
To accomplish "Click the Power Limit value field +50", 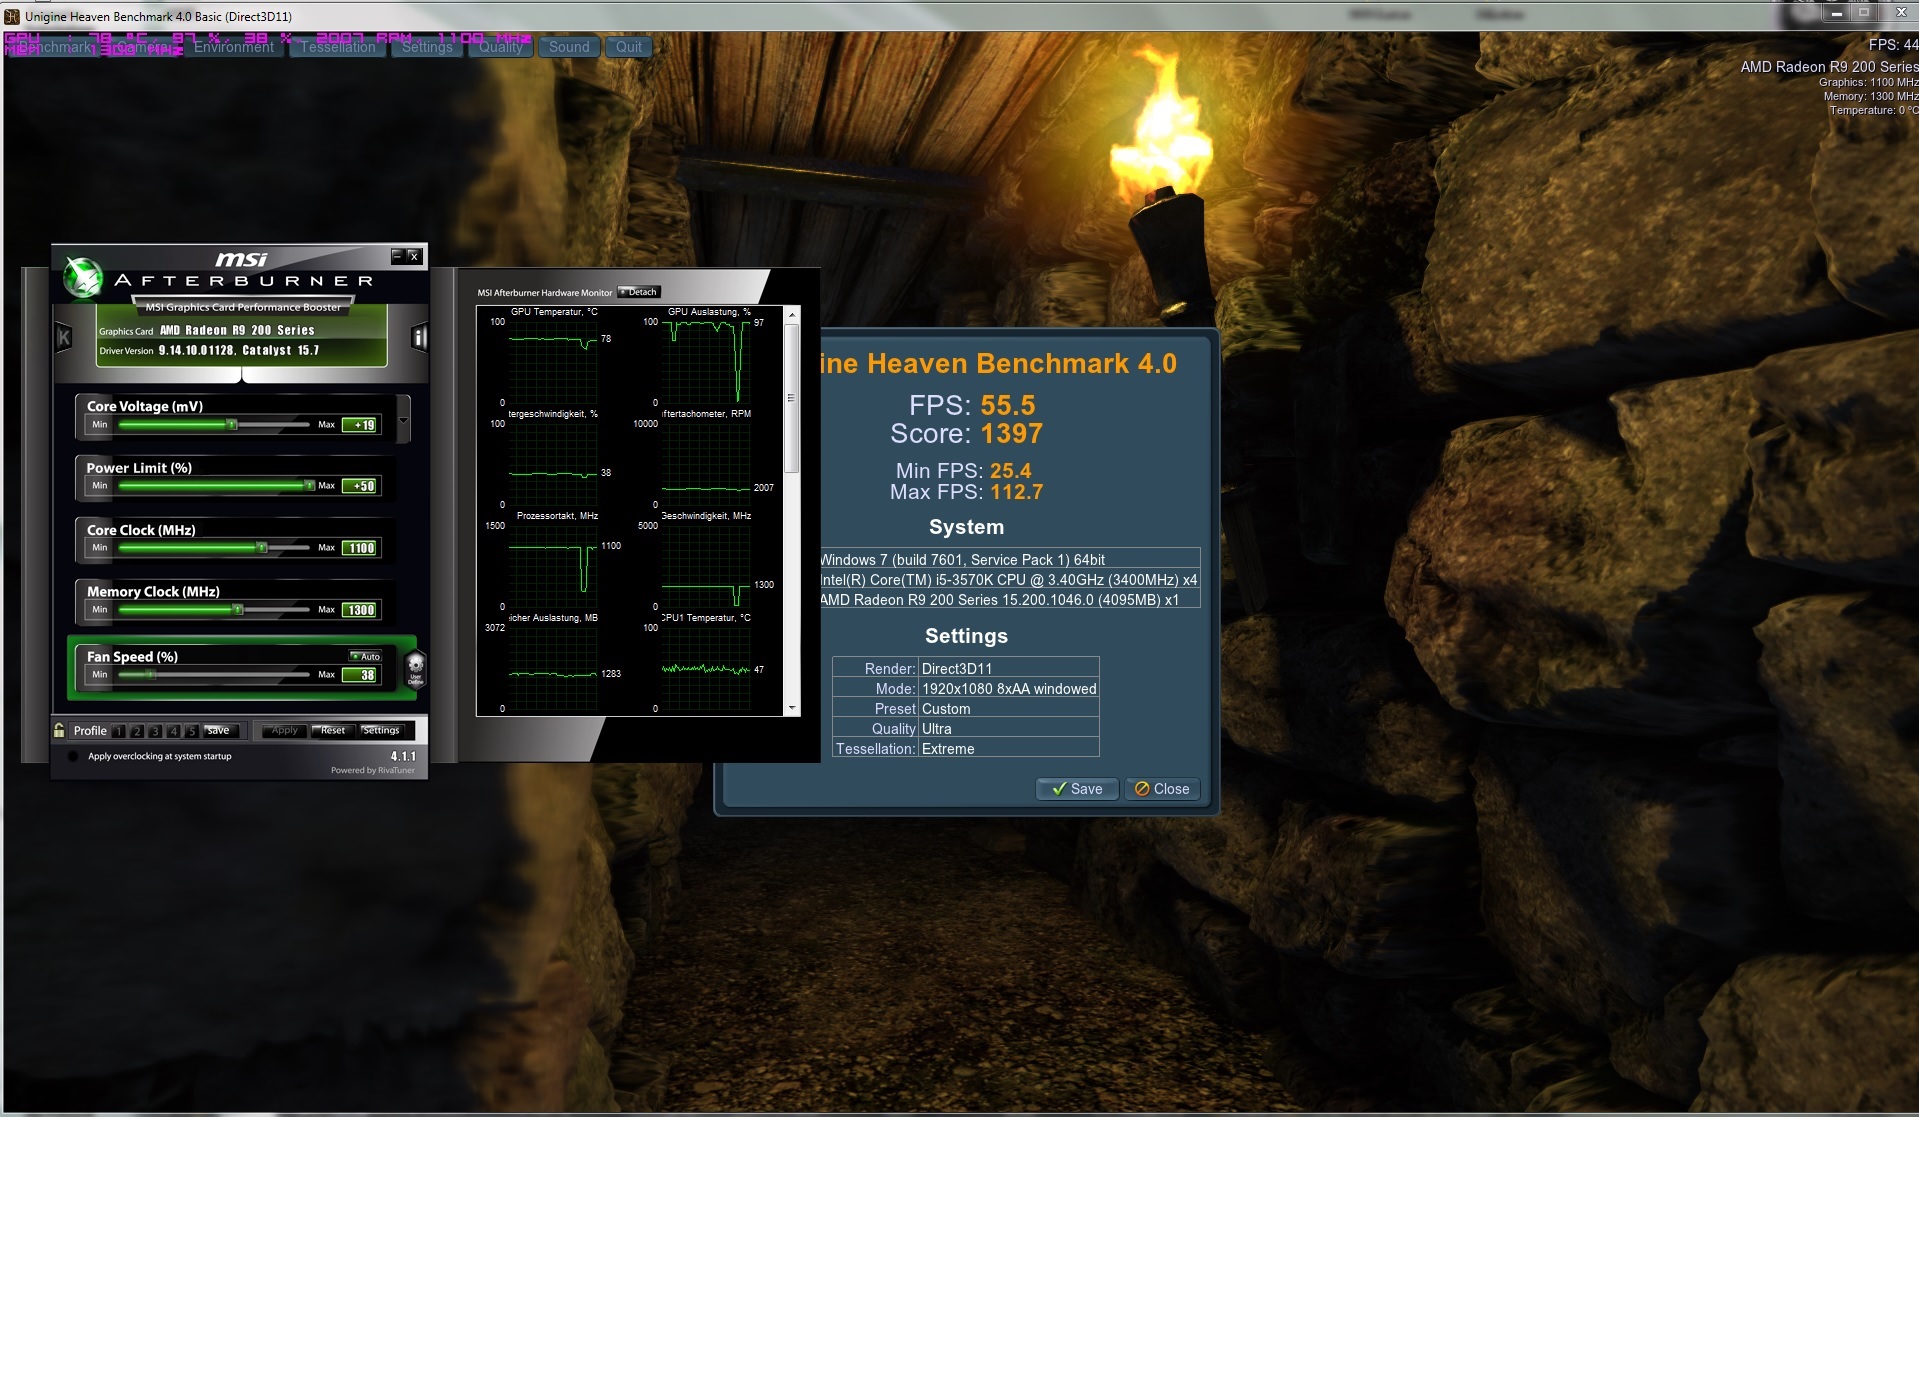I will coord(360,486).
